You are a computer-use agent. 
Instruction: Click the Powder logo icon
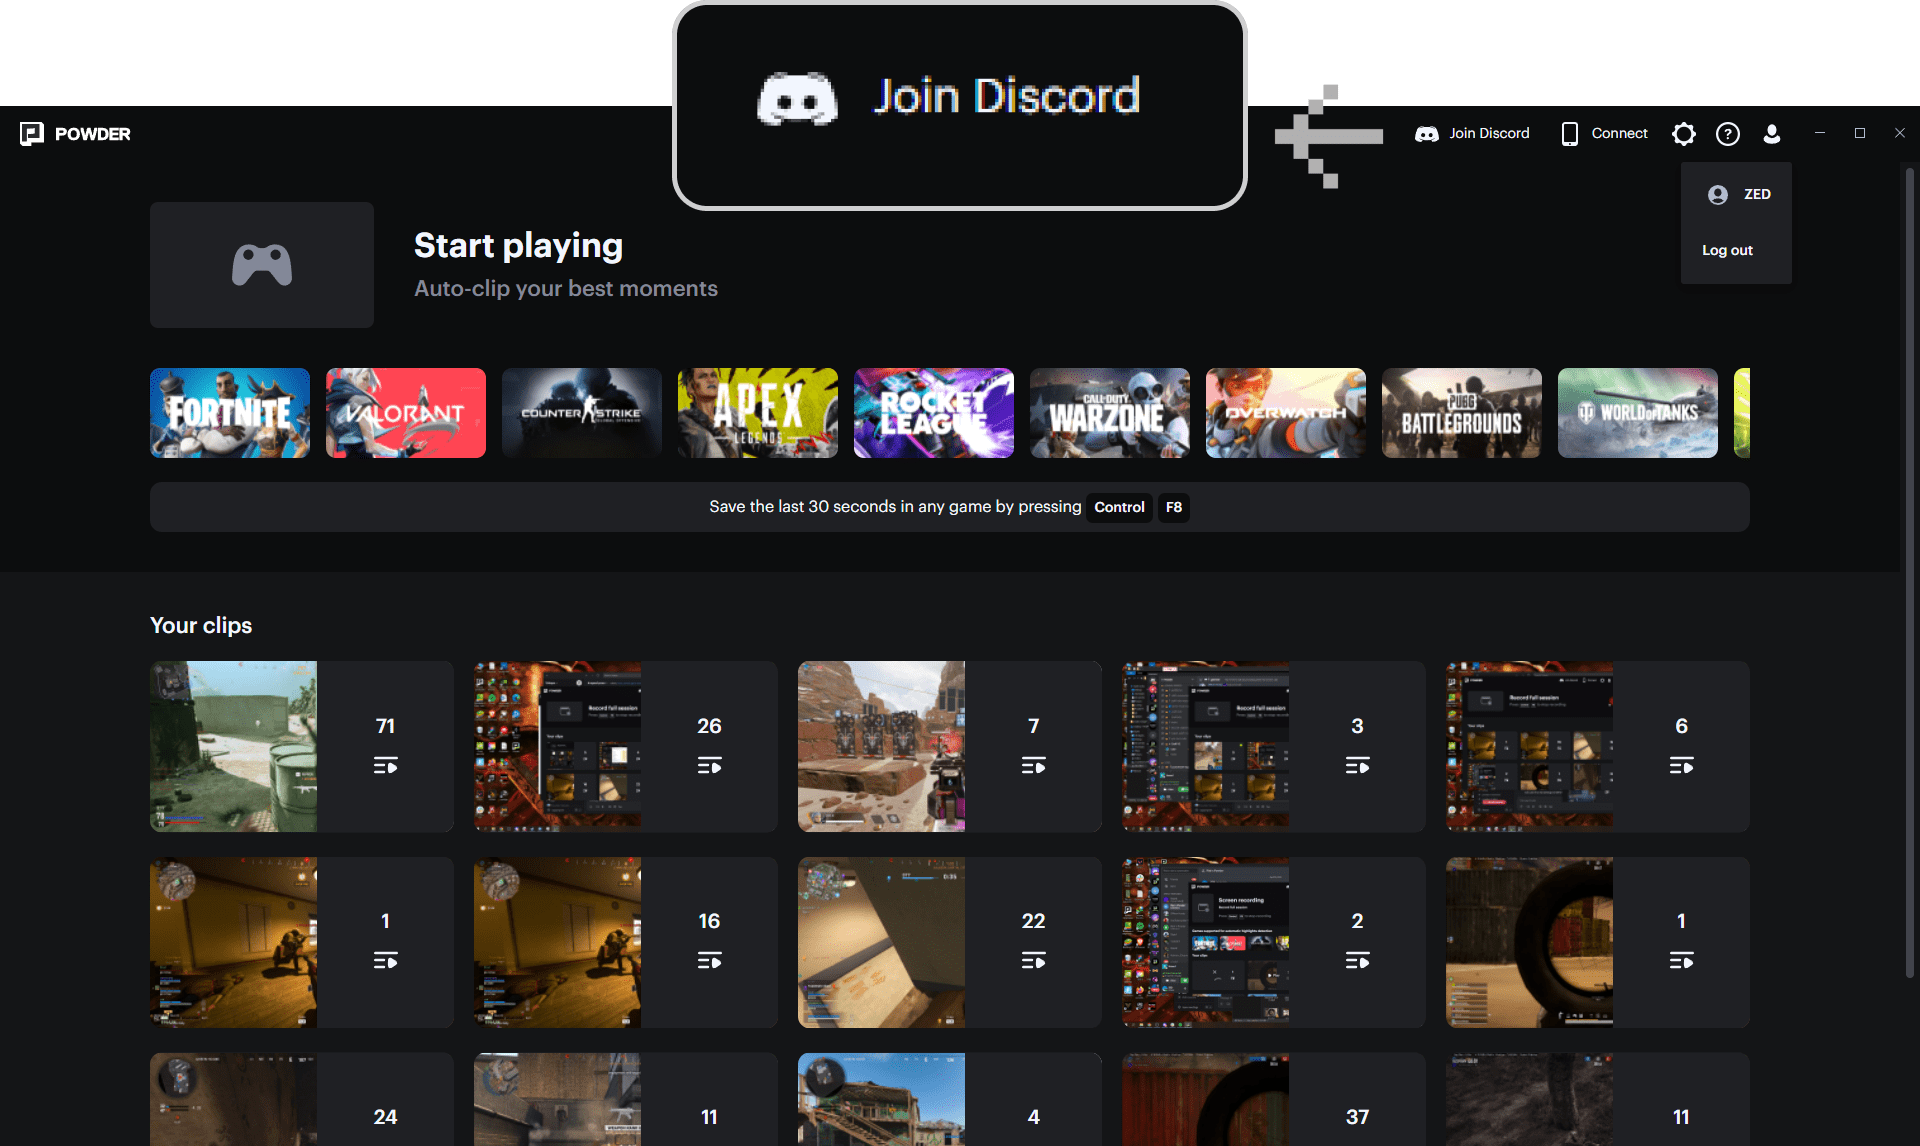pyautogui.click(x=32, y=134)
